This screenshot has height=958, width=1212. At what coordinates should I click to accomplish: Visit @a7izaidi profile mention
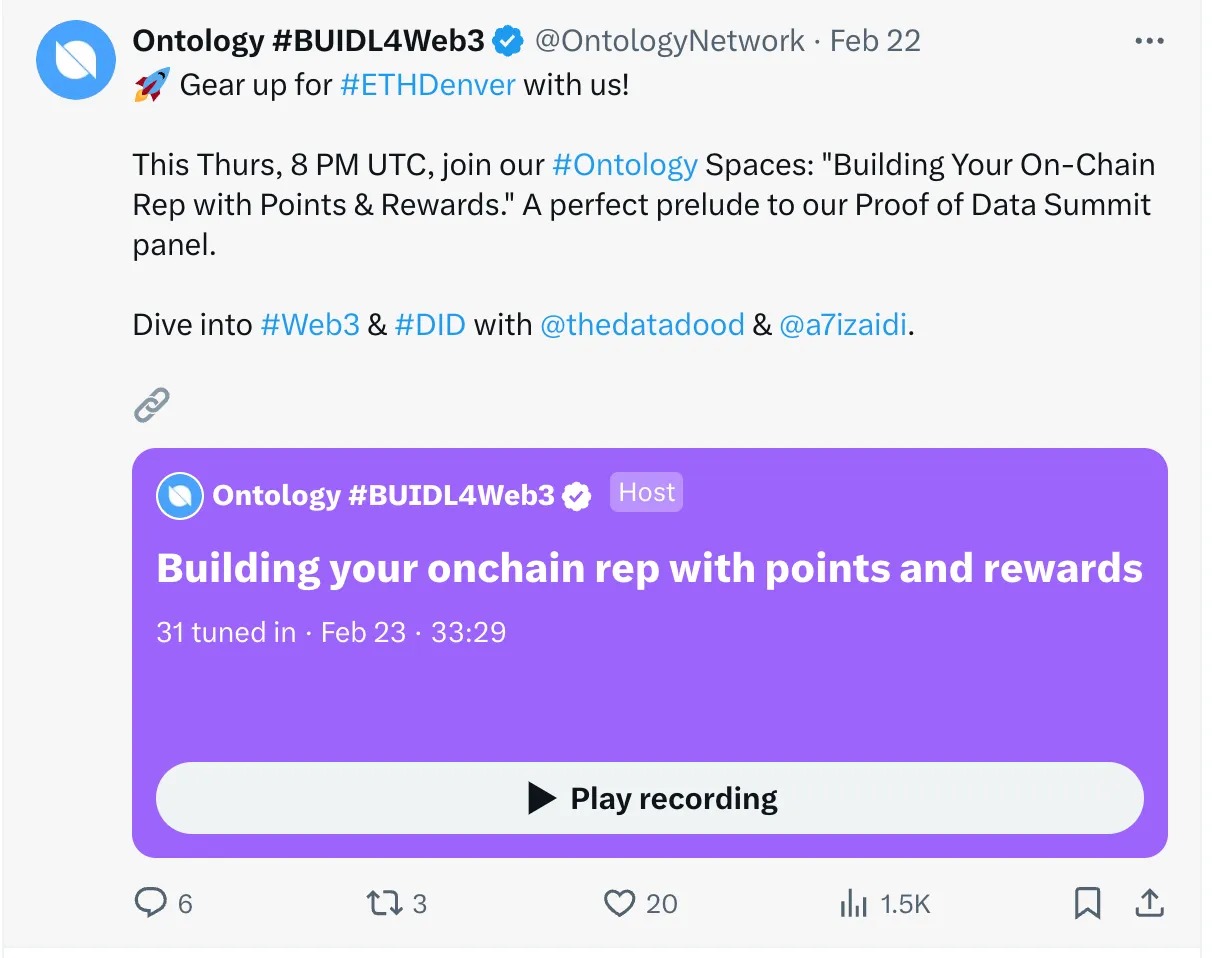pyautogui.click(x=844, y=324)
